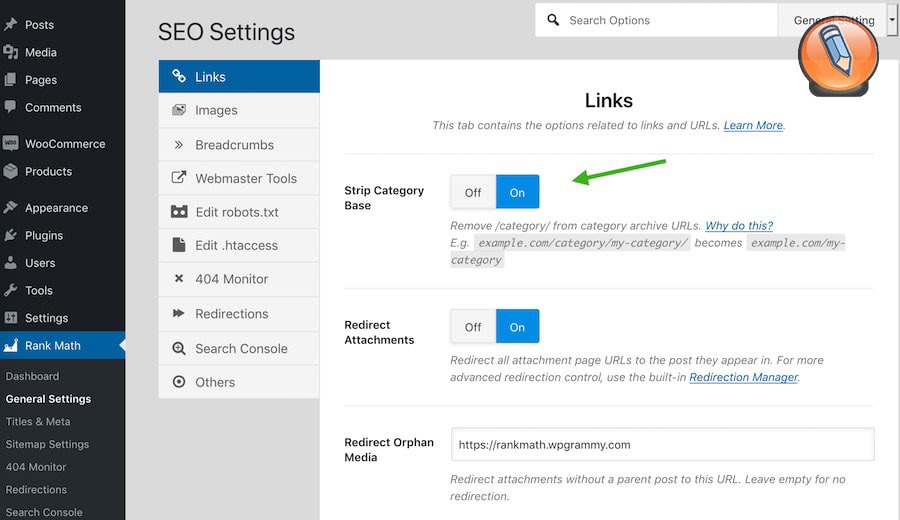Follow the Learn More link
The image size is (900, 520).
[753, 125]
